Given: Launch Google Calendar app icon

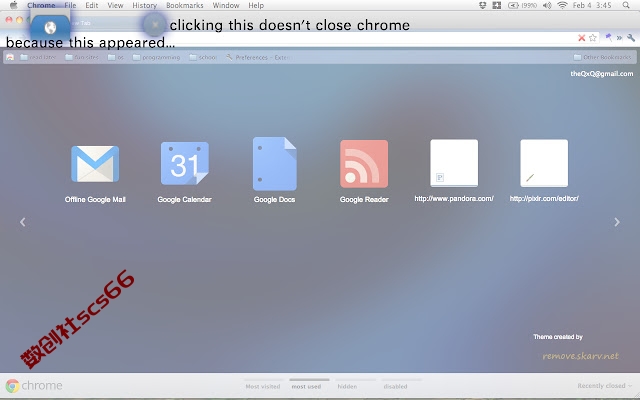Looking at the screenshot, I should click(x=184, y=163).
